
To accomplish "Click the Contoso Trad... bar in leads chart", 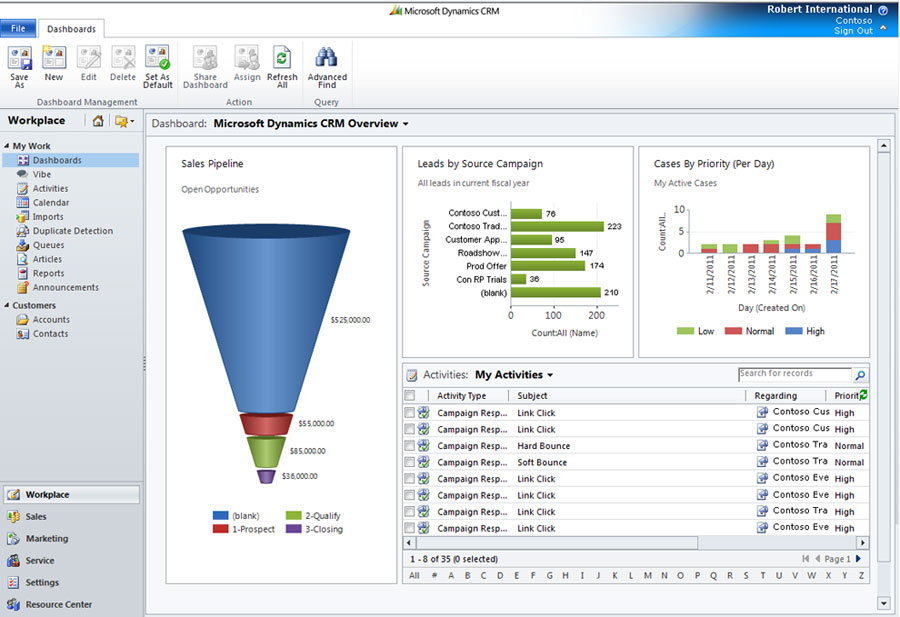I will click(557, 227).
